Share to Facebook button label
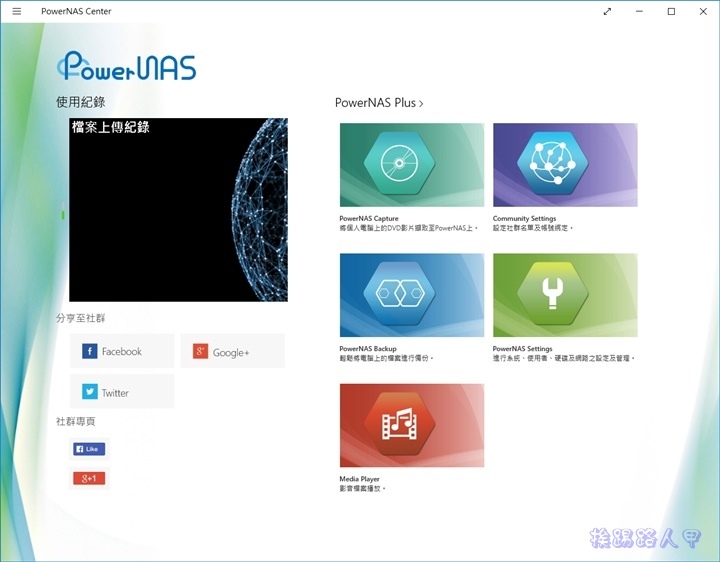Viewport: 720px width, 562px height. 122,352
